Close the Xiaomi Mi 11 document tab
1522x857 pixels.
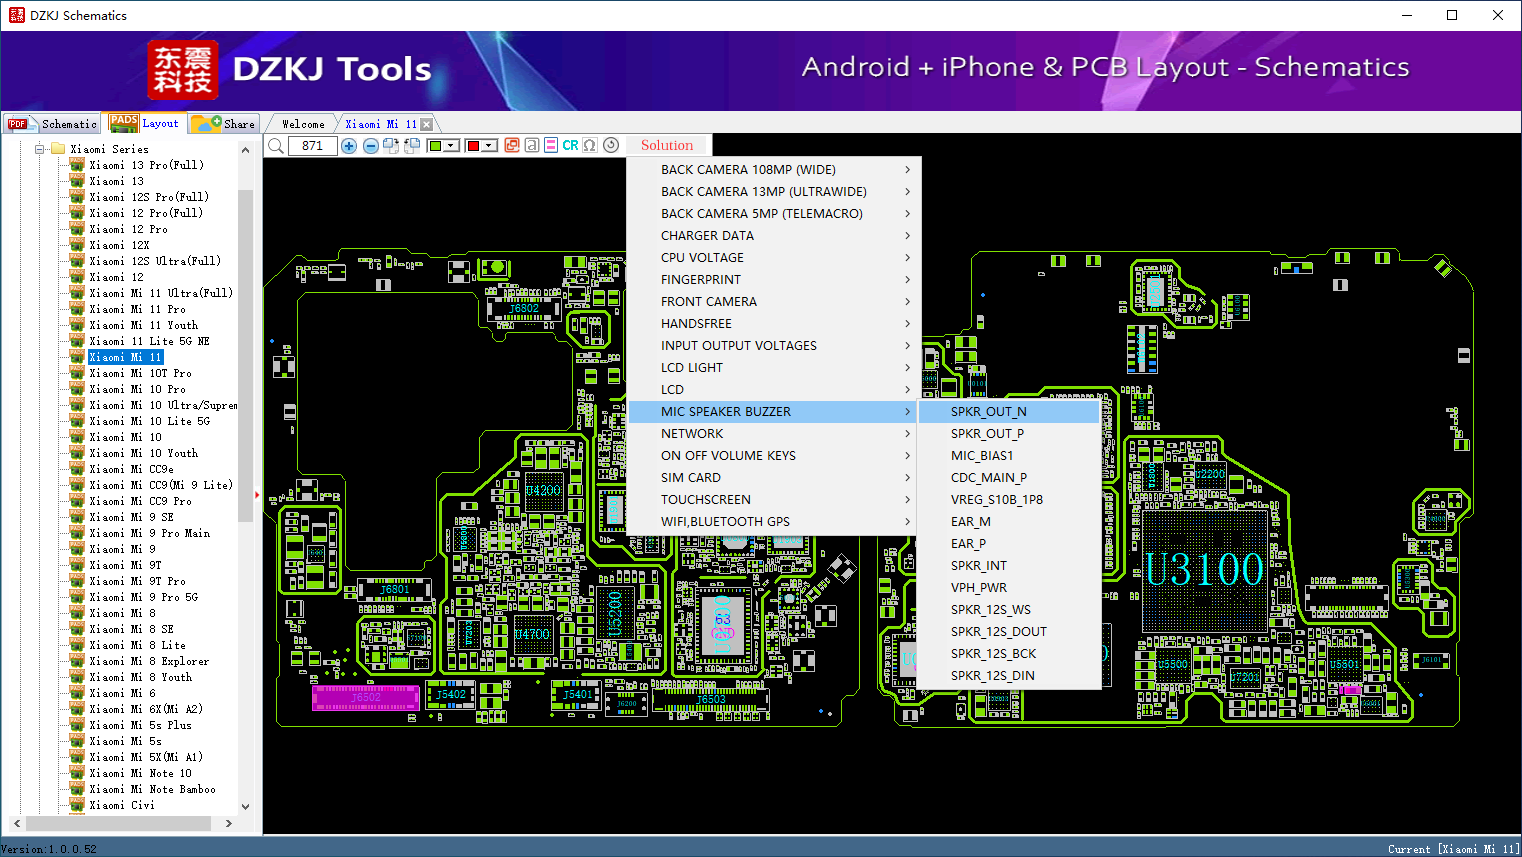427,124
